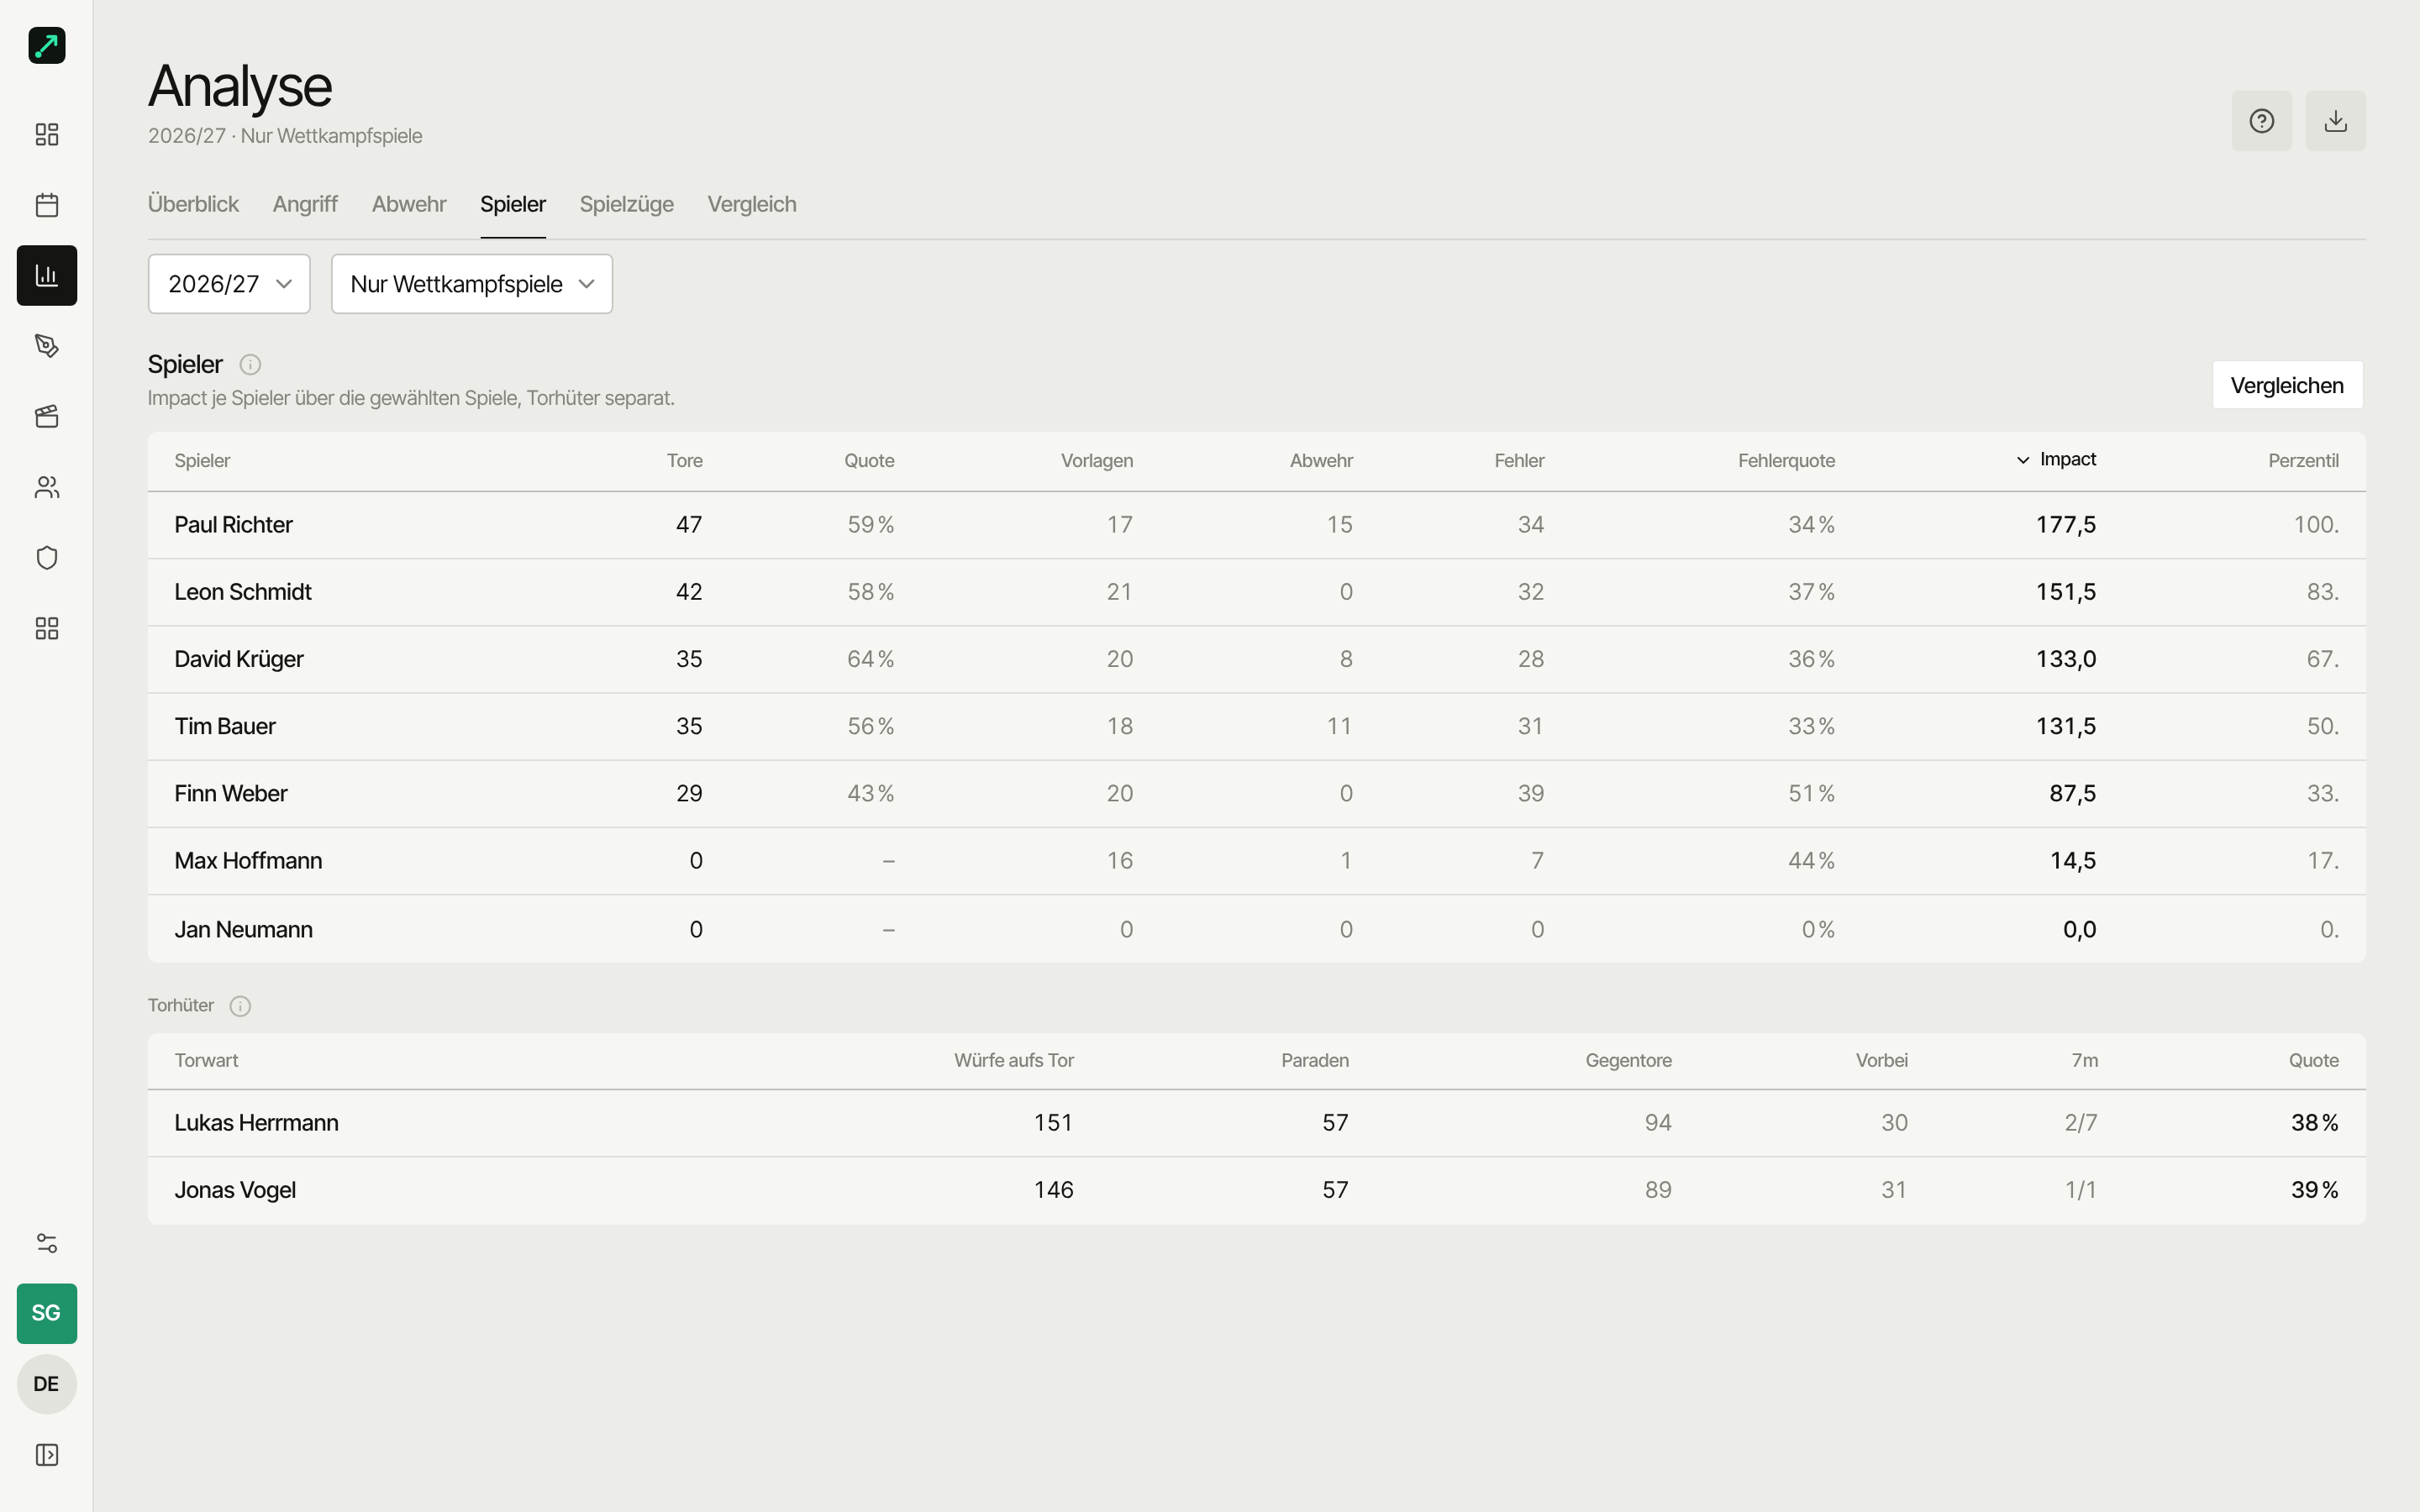Viewport: 2420px width, 1512px height.
Task: Sort by the Tore column header
Action: coord(685,461)
